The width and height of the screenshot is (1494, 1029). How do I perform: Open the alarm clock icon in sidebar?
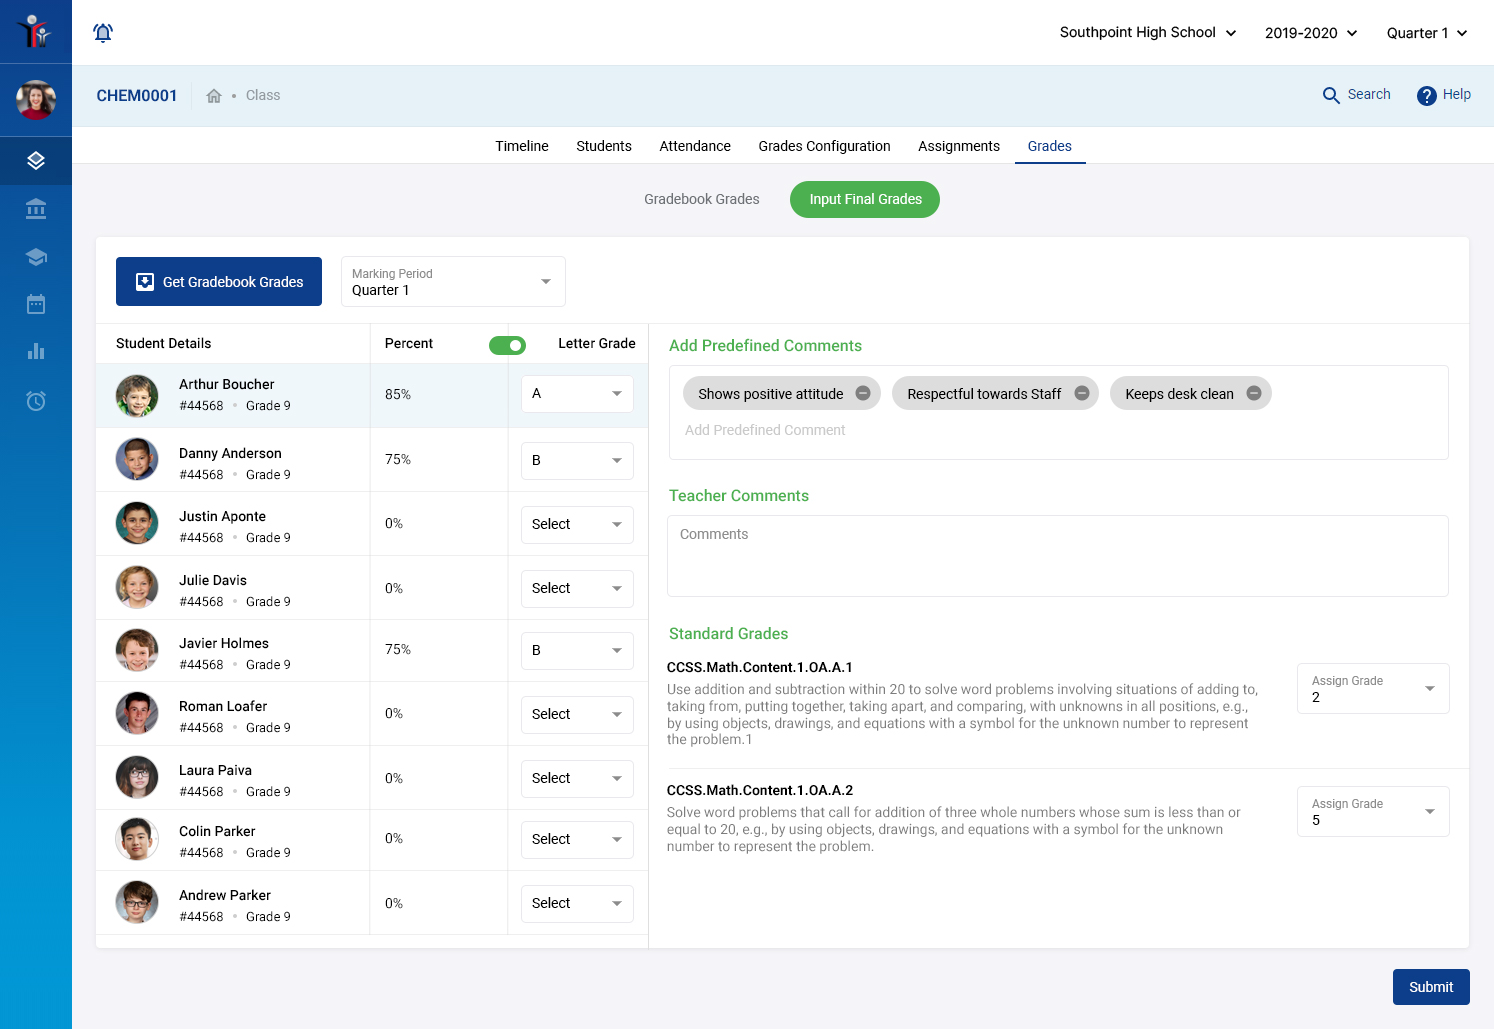[x=36, y=400]
